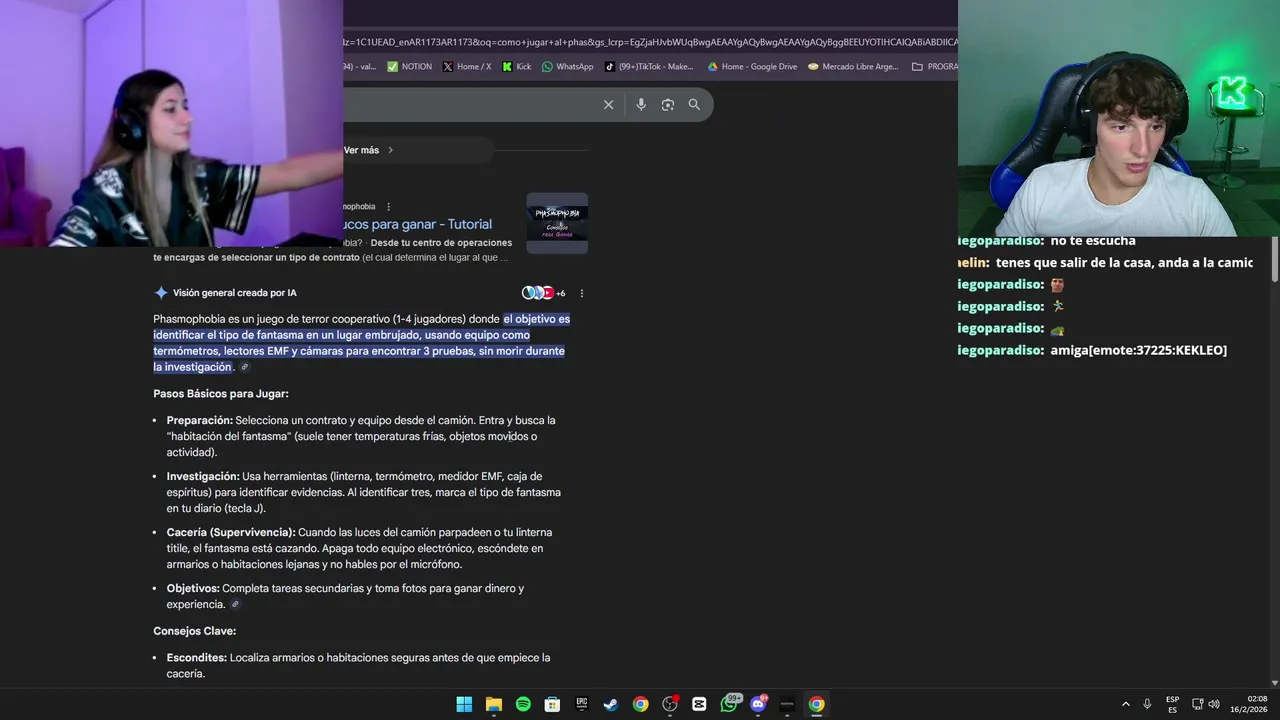Screen dimensions: 1280x720
Task: Expand the Ver más option
Action: [x=368, y=150]
